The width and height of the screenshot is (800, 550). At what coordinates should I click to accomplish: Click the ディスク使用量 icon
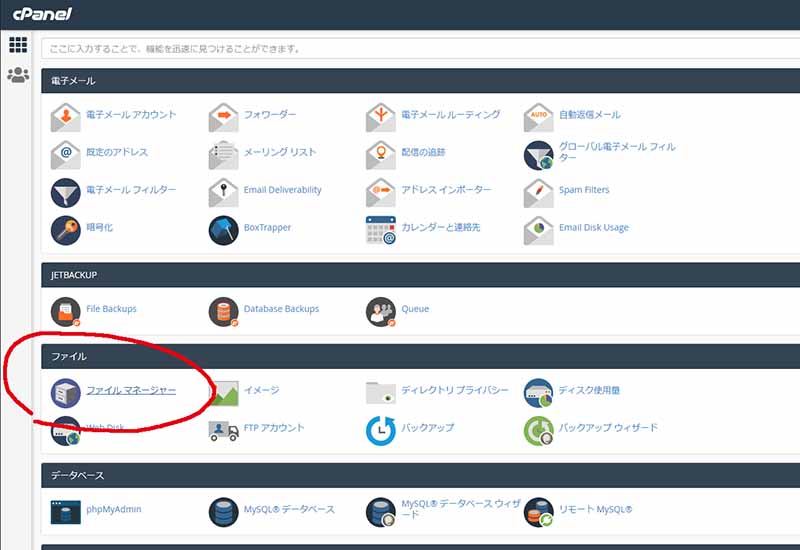[x=538, y=392]
